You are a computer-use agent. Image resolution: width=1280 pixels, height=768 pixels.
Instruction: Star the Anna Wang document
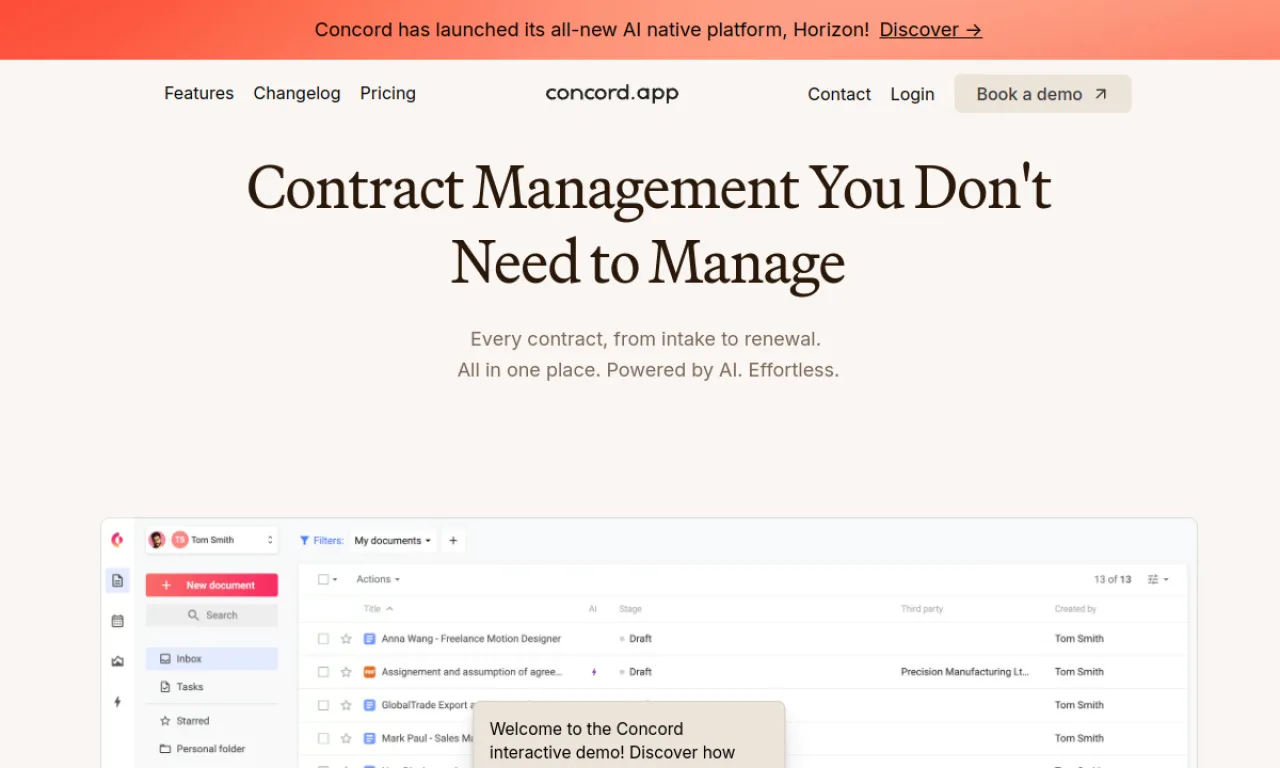coord(346,638)
